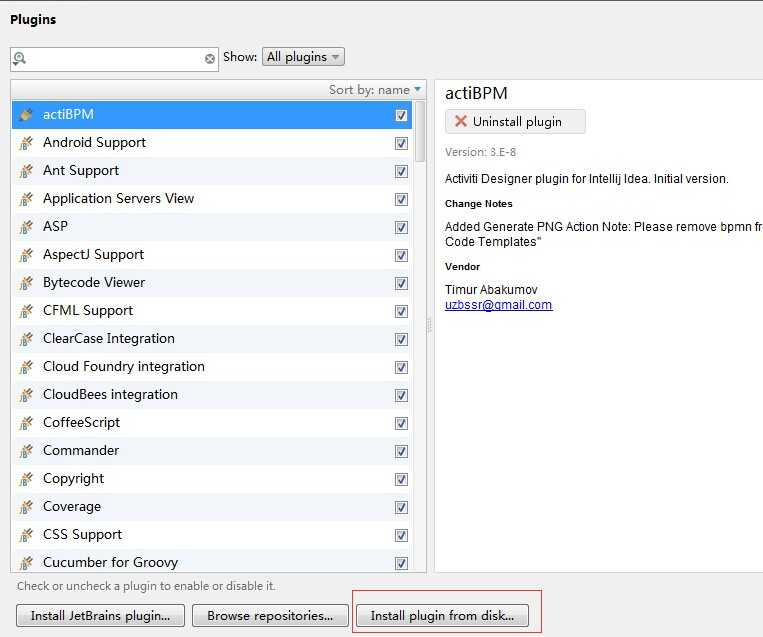Uncheck the Android Support plugin
This screenshot has height=637, width=763.
pyautogui.click(x=401, y=144)
